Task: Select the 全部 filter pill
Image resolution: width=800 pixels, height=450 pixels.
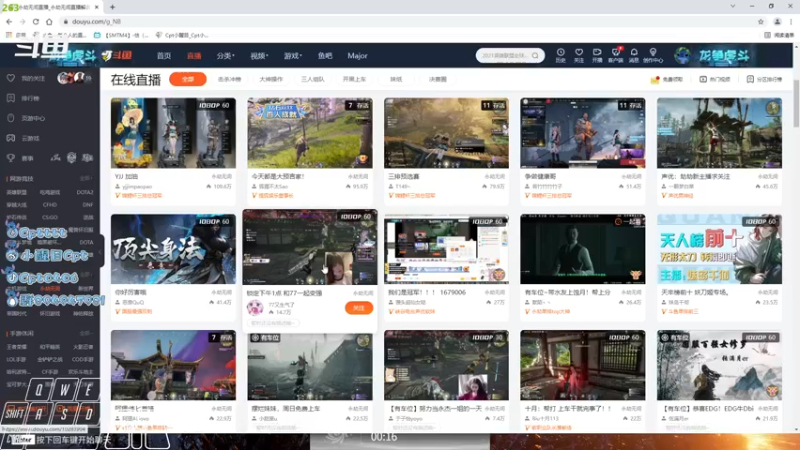Action: tap(188, 79)
